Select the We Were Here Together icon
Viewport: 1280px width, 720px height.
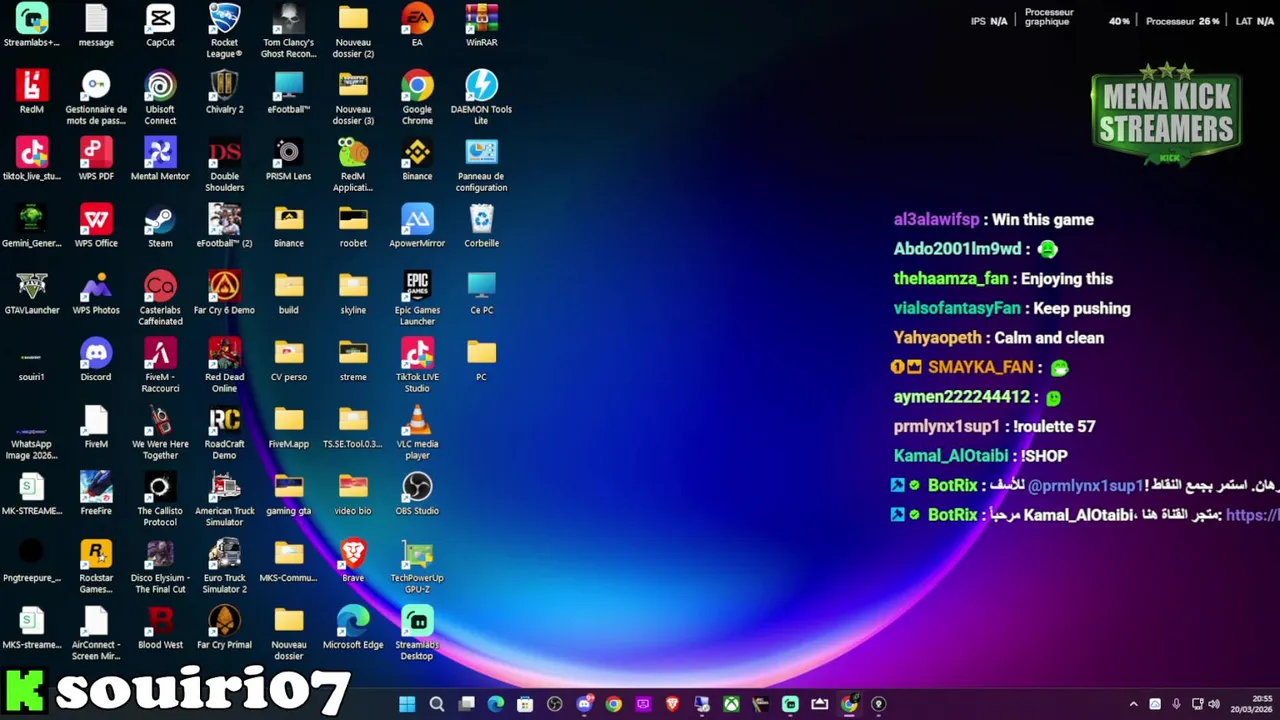[x=160, y=432]
